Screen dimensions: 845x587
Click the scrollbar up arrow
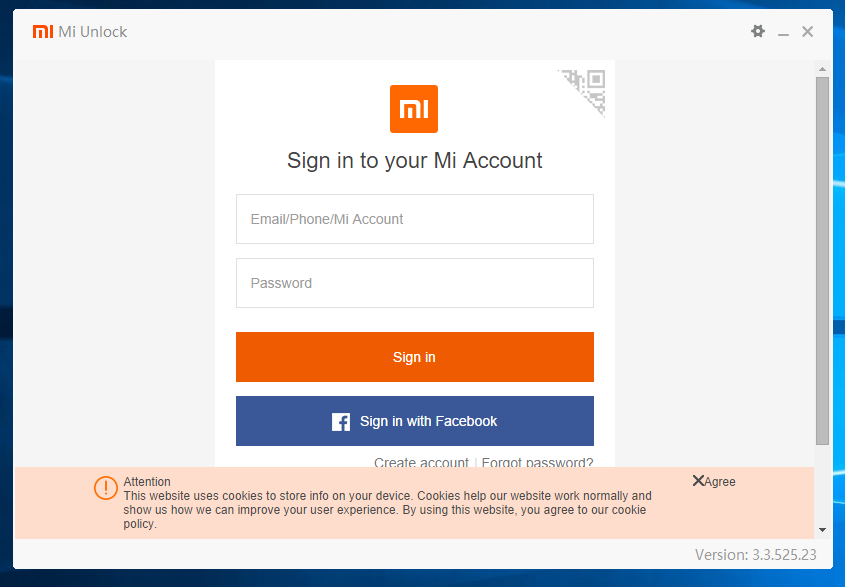(822, 69)
